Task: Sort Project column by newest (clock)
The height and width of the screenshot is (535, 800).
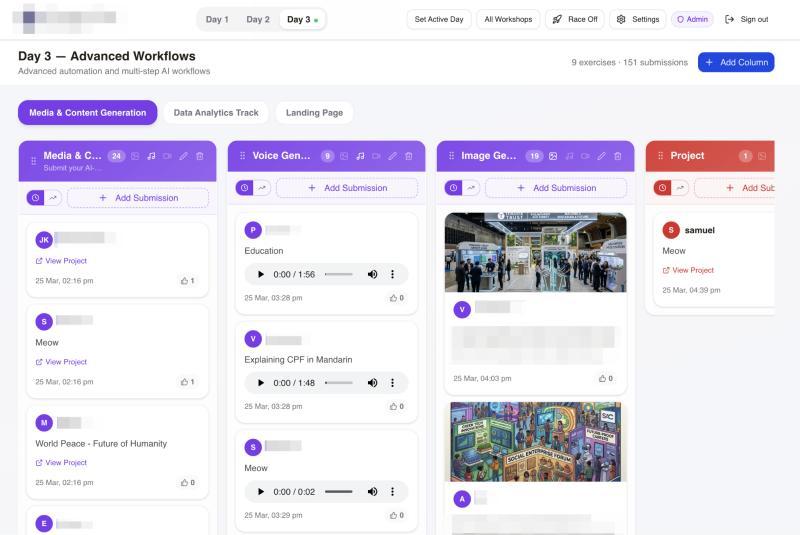Action: (x=662, y=188)
